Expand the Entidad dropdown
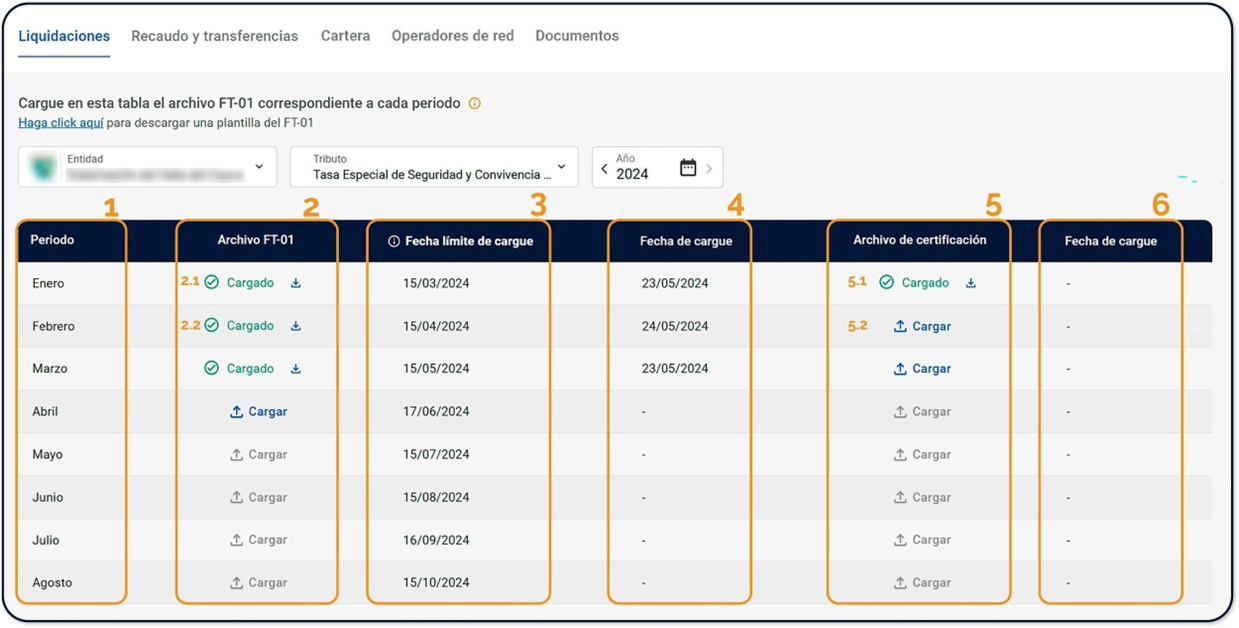 click(259, 167)
